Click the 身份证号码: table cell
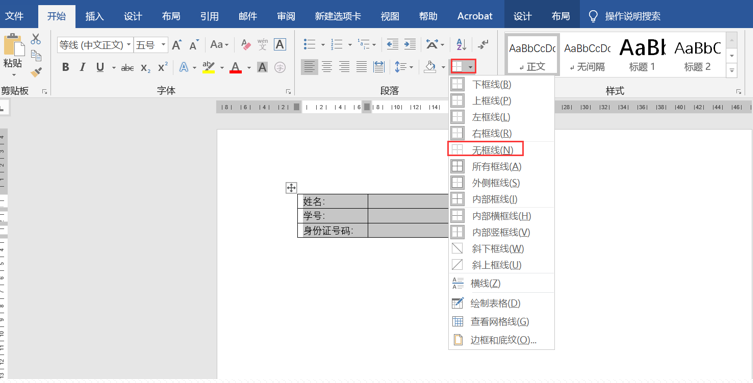 [x=333, y=230]
